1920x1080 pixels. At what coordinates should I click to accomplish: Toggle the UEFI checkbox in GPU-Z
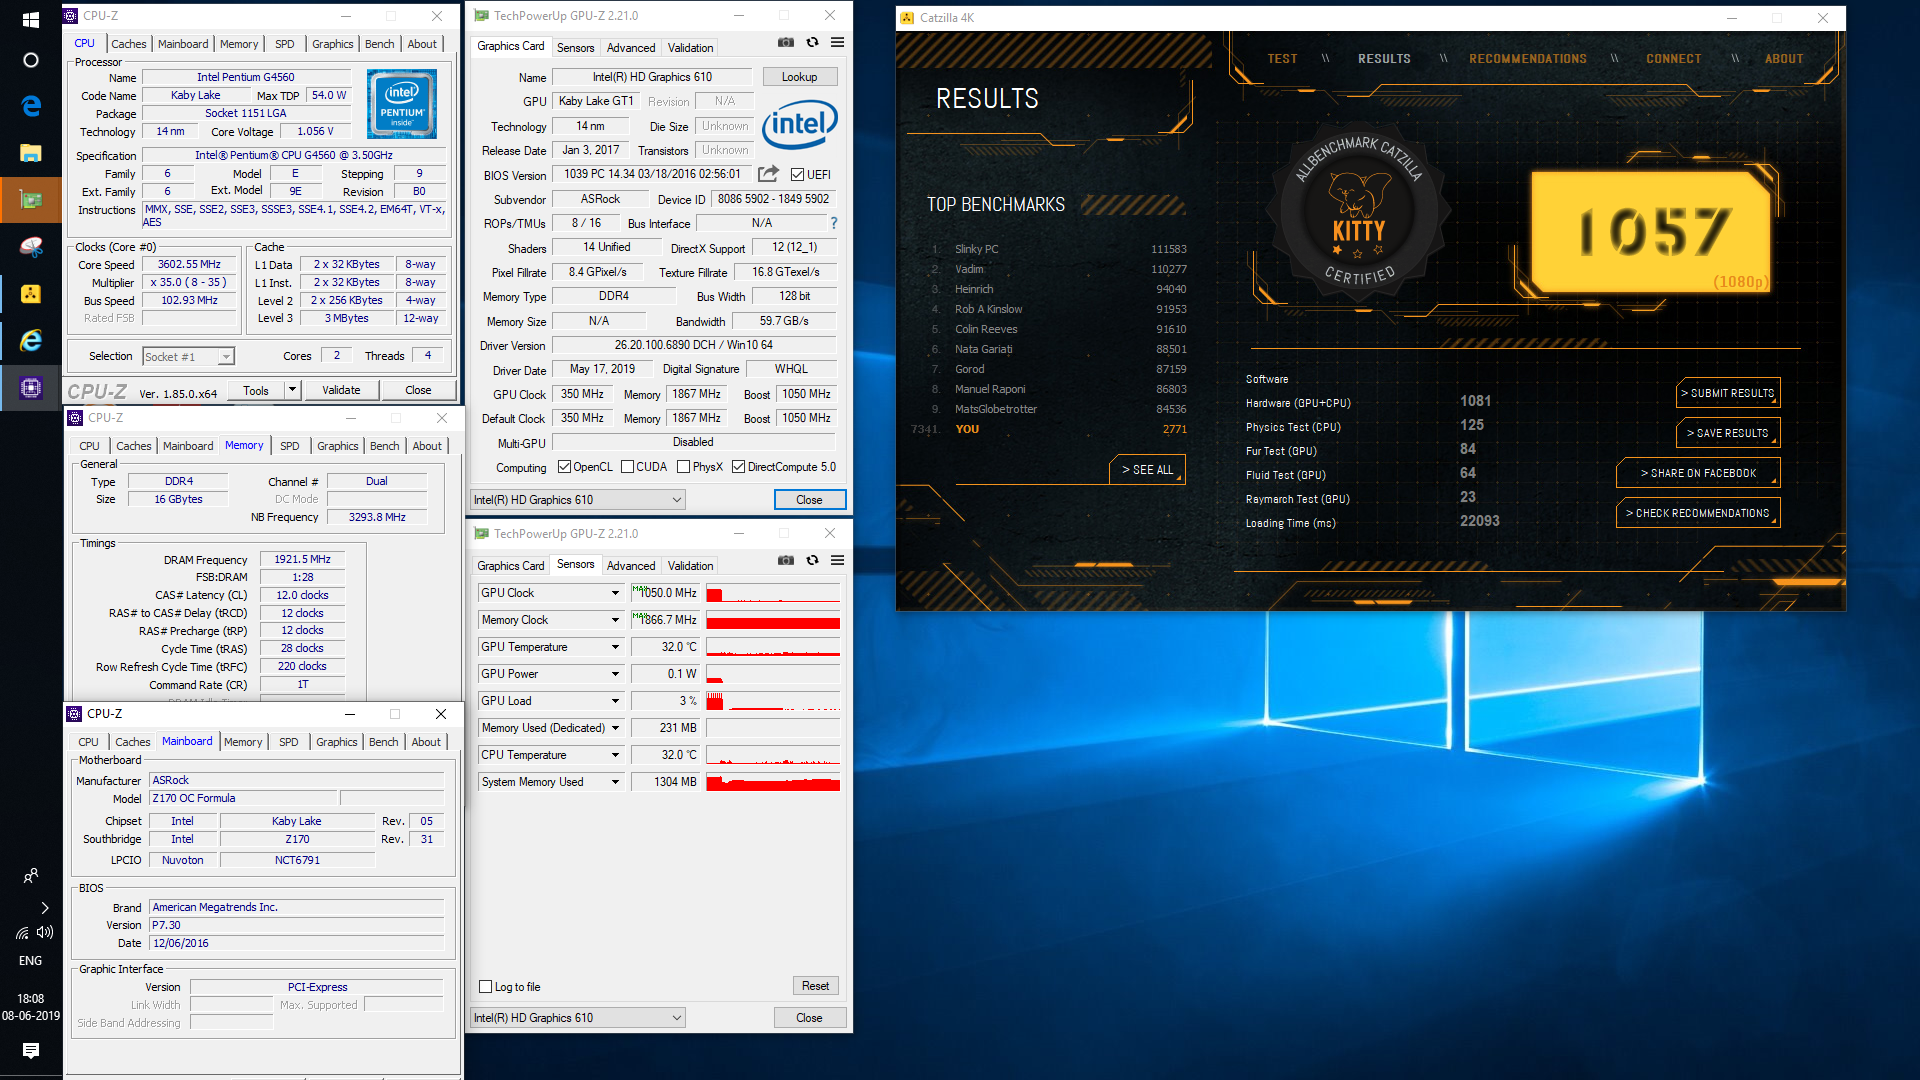point(797,175)
